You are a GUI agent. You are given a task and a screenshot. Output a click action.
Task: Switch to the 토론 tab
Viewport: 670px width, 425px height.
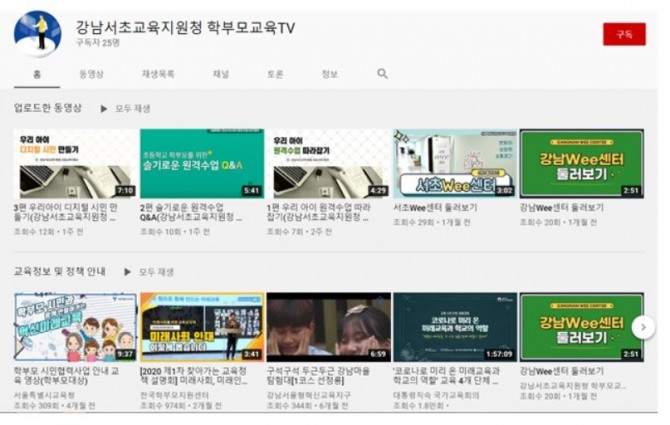[x=275, y=74]
